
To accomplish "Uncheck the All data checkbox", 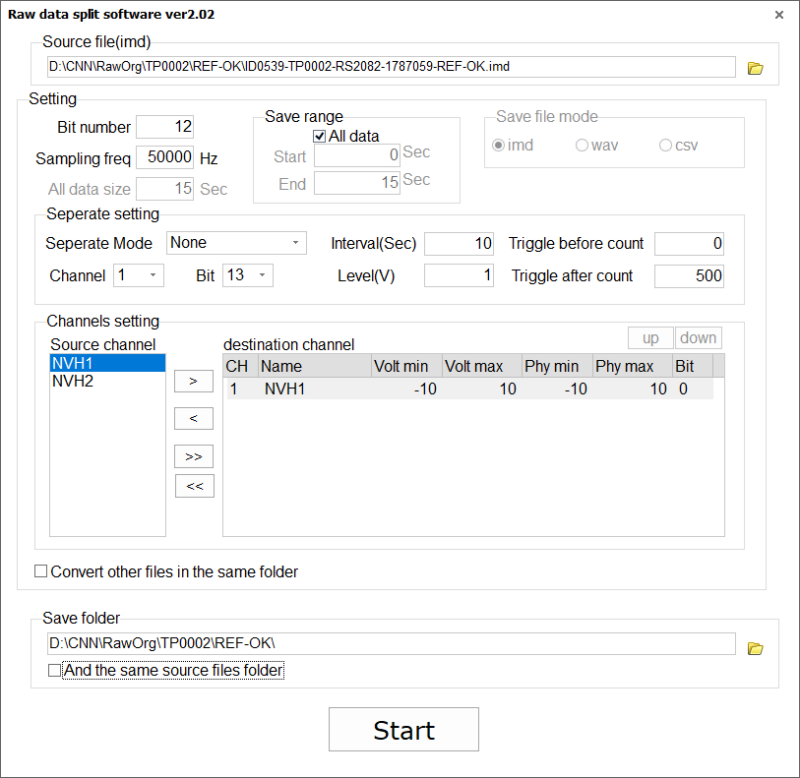I will tap(319, 136).
